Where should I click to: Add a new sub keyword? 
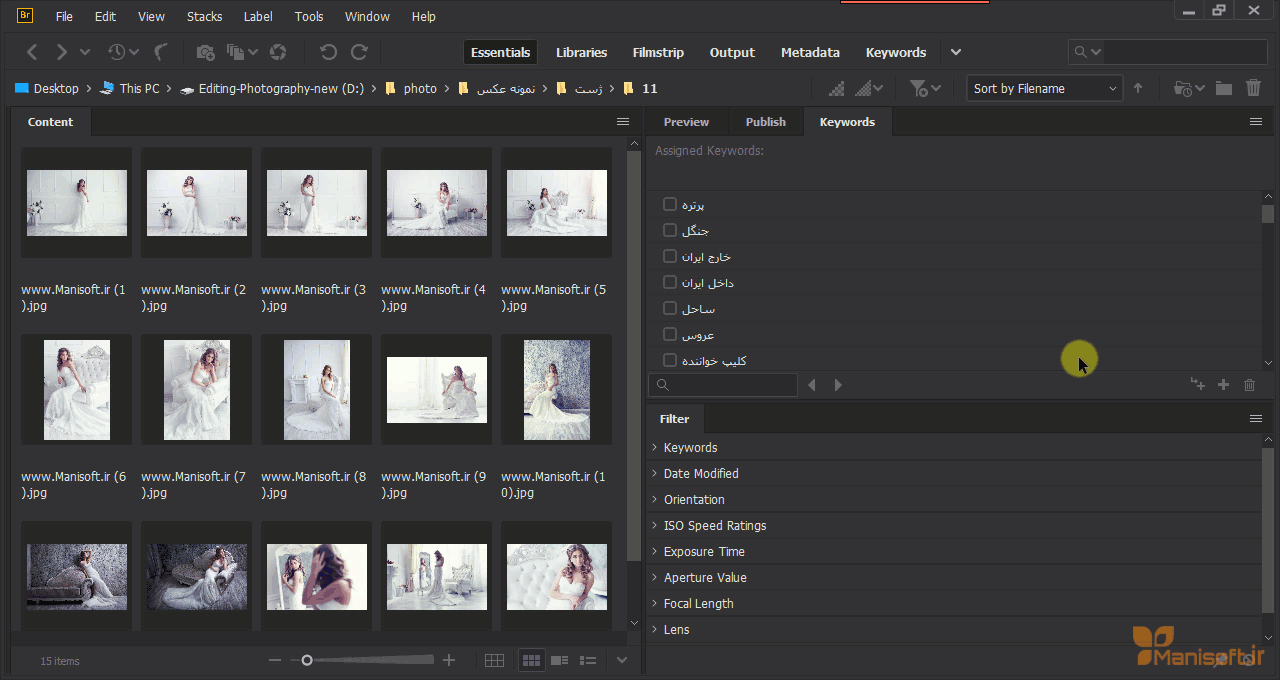[1197, 385]
